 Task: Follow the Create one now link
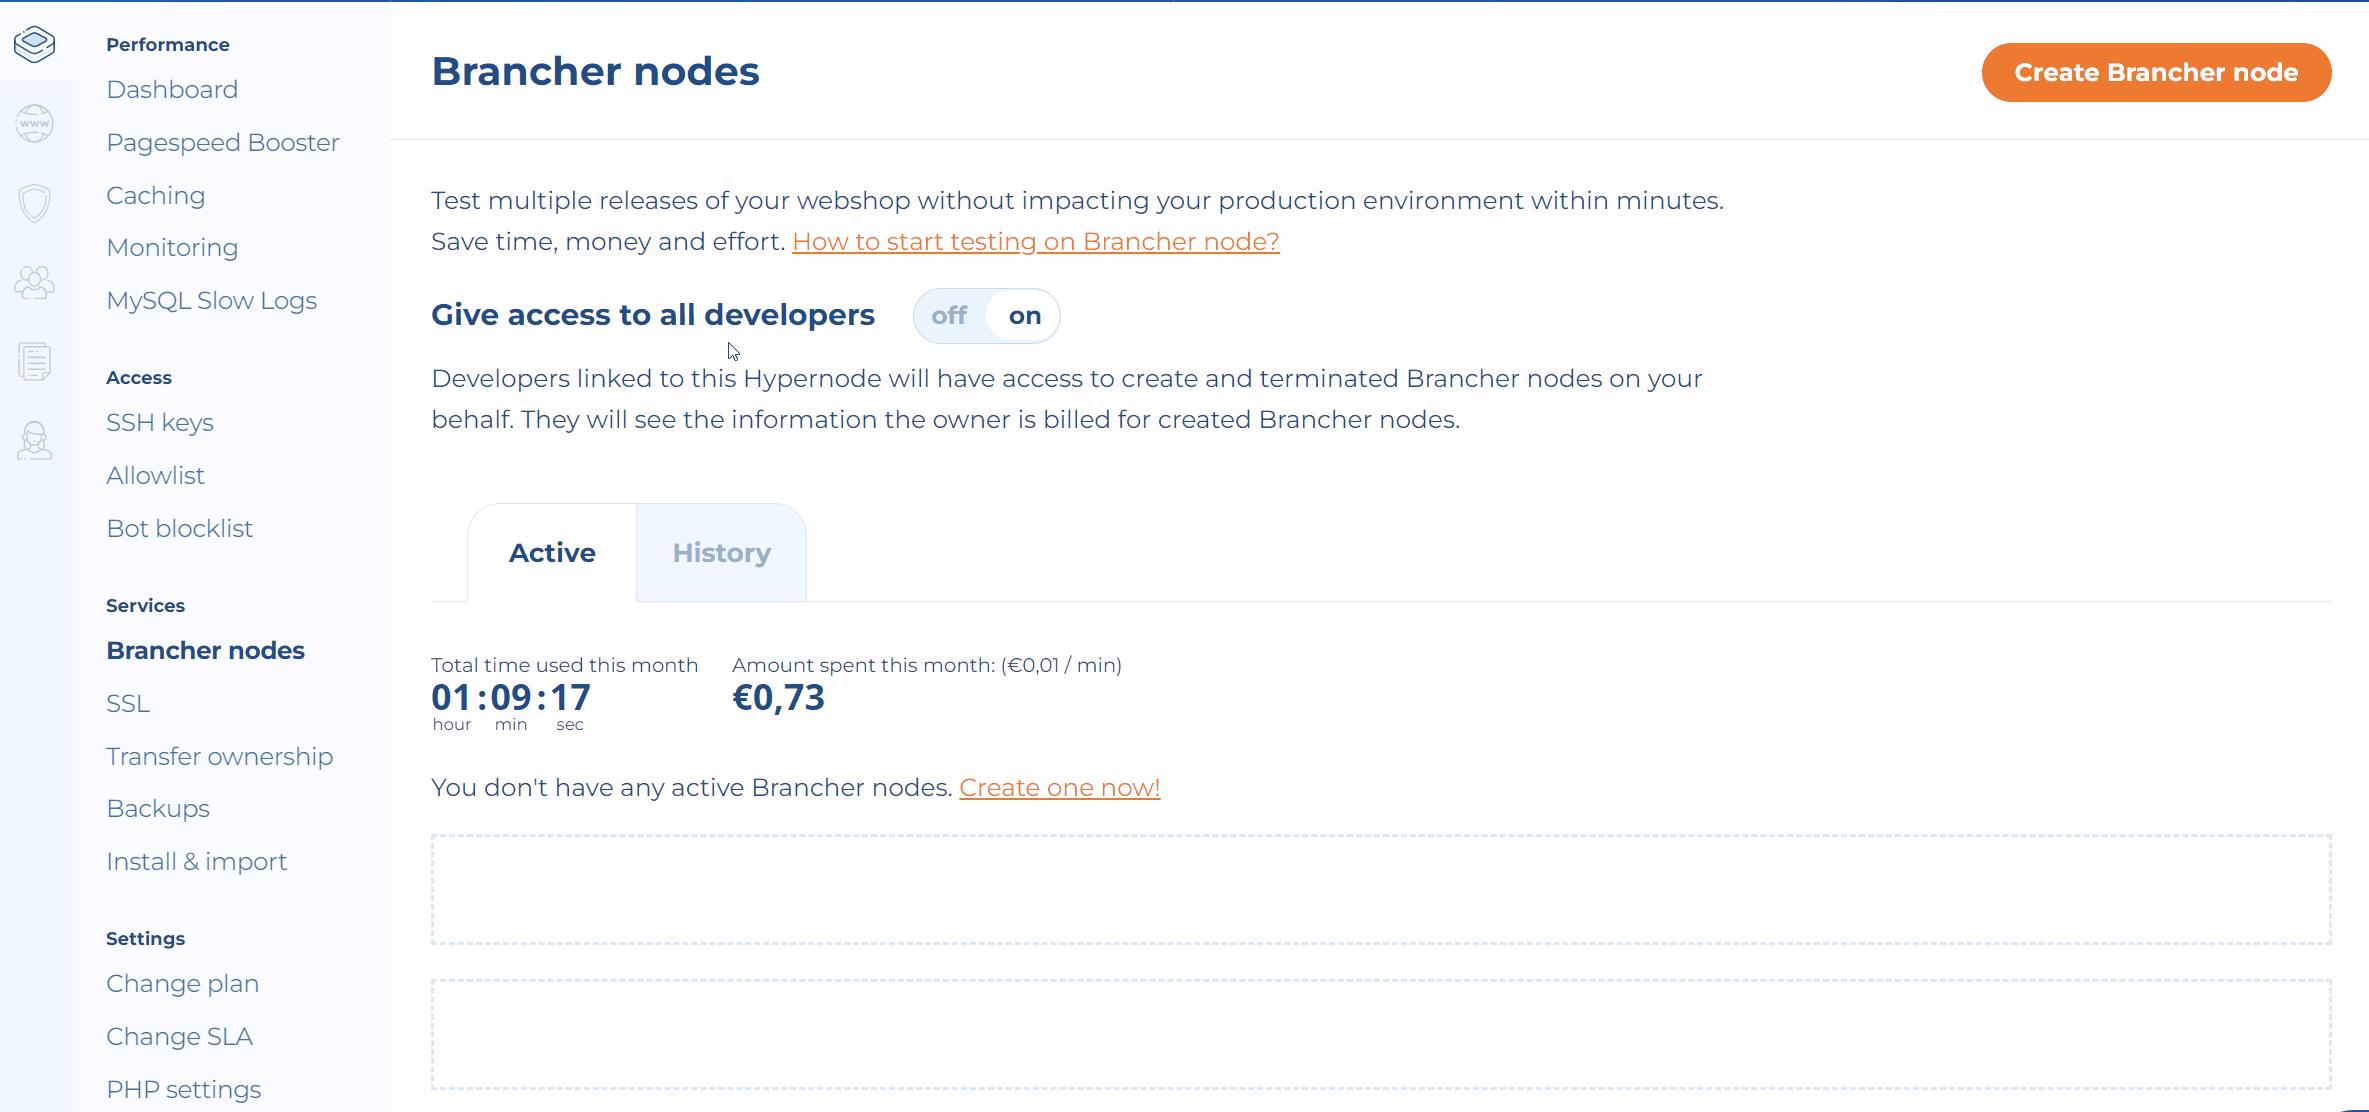1060,788
